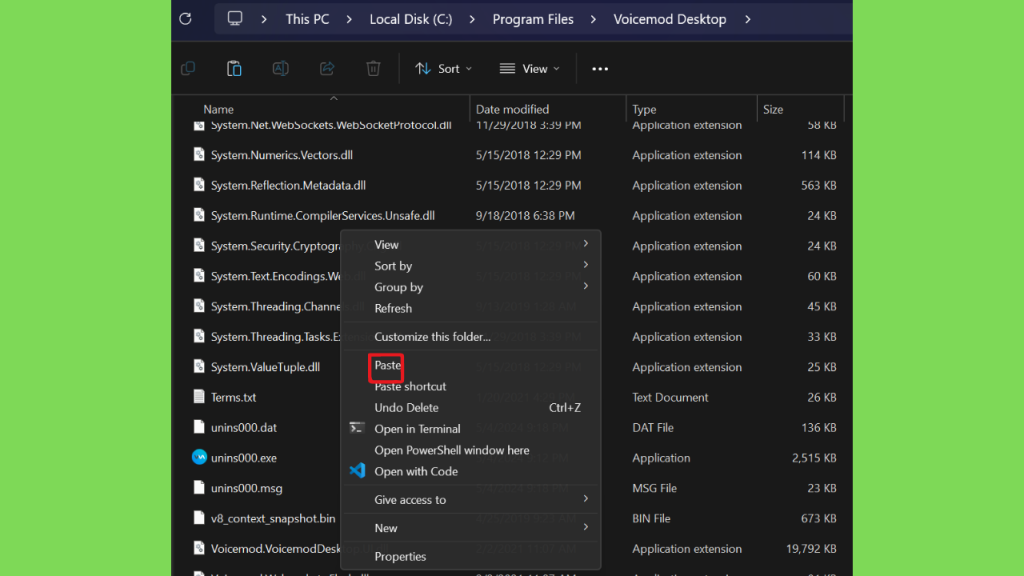Click the Delete trash icon in toolbar
Screen dimensions: 1024x576
(x=374, y=69)
